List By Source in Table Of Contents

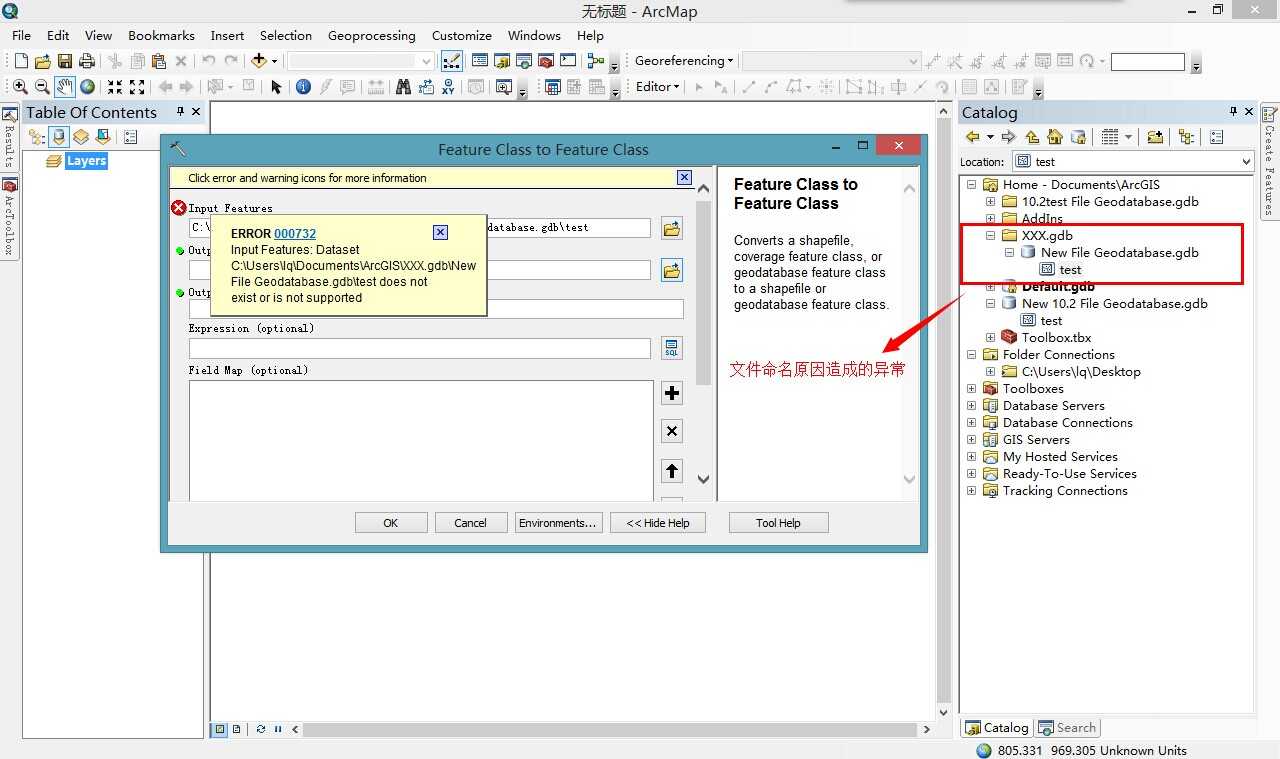[59, 137]
